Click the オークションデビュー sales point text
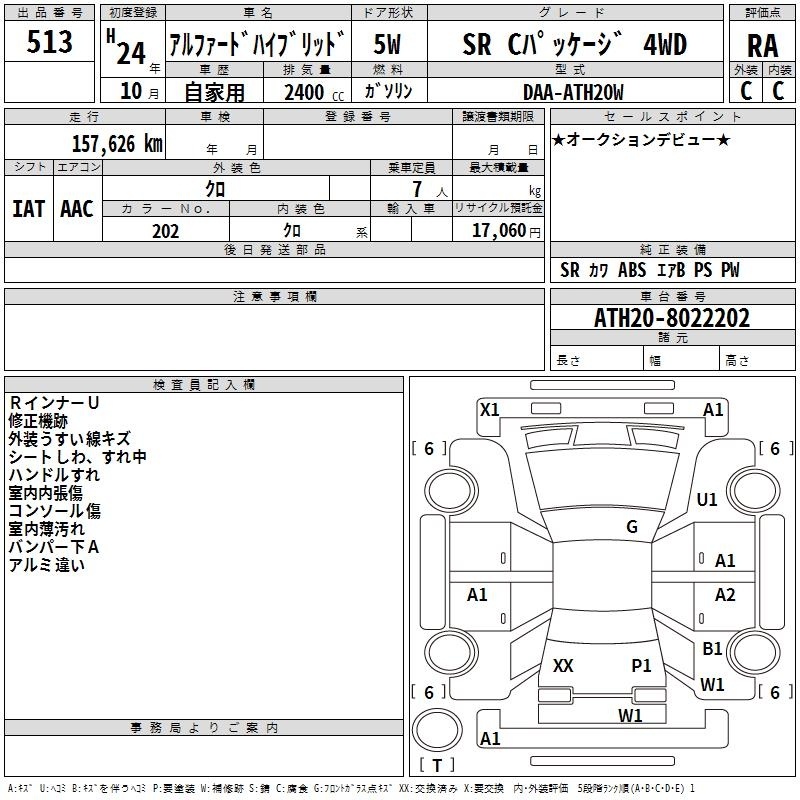 coord(641,139)
